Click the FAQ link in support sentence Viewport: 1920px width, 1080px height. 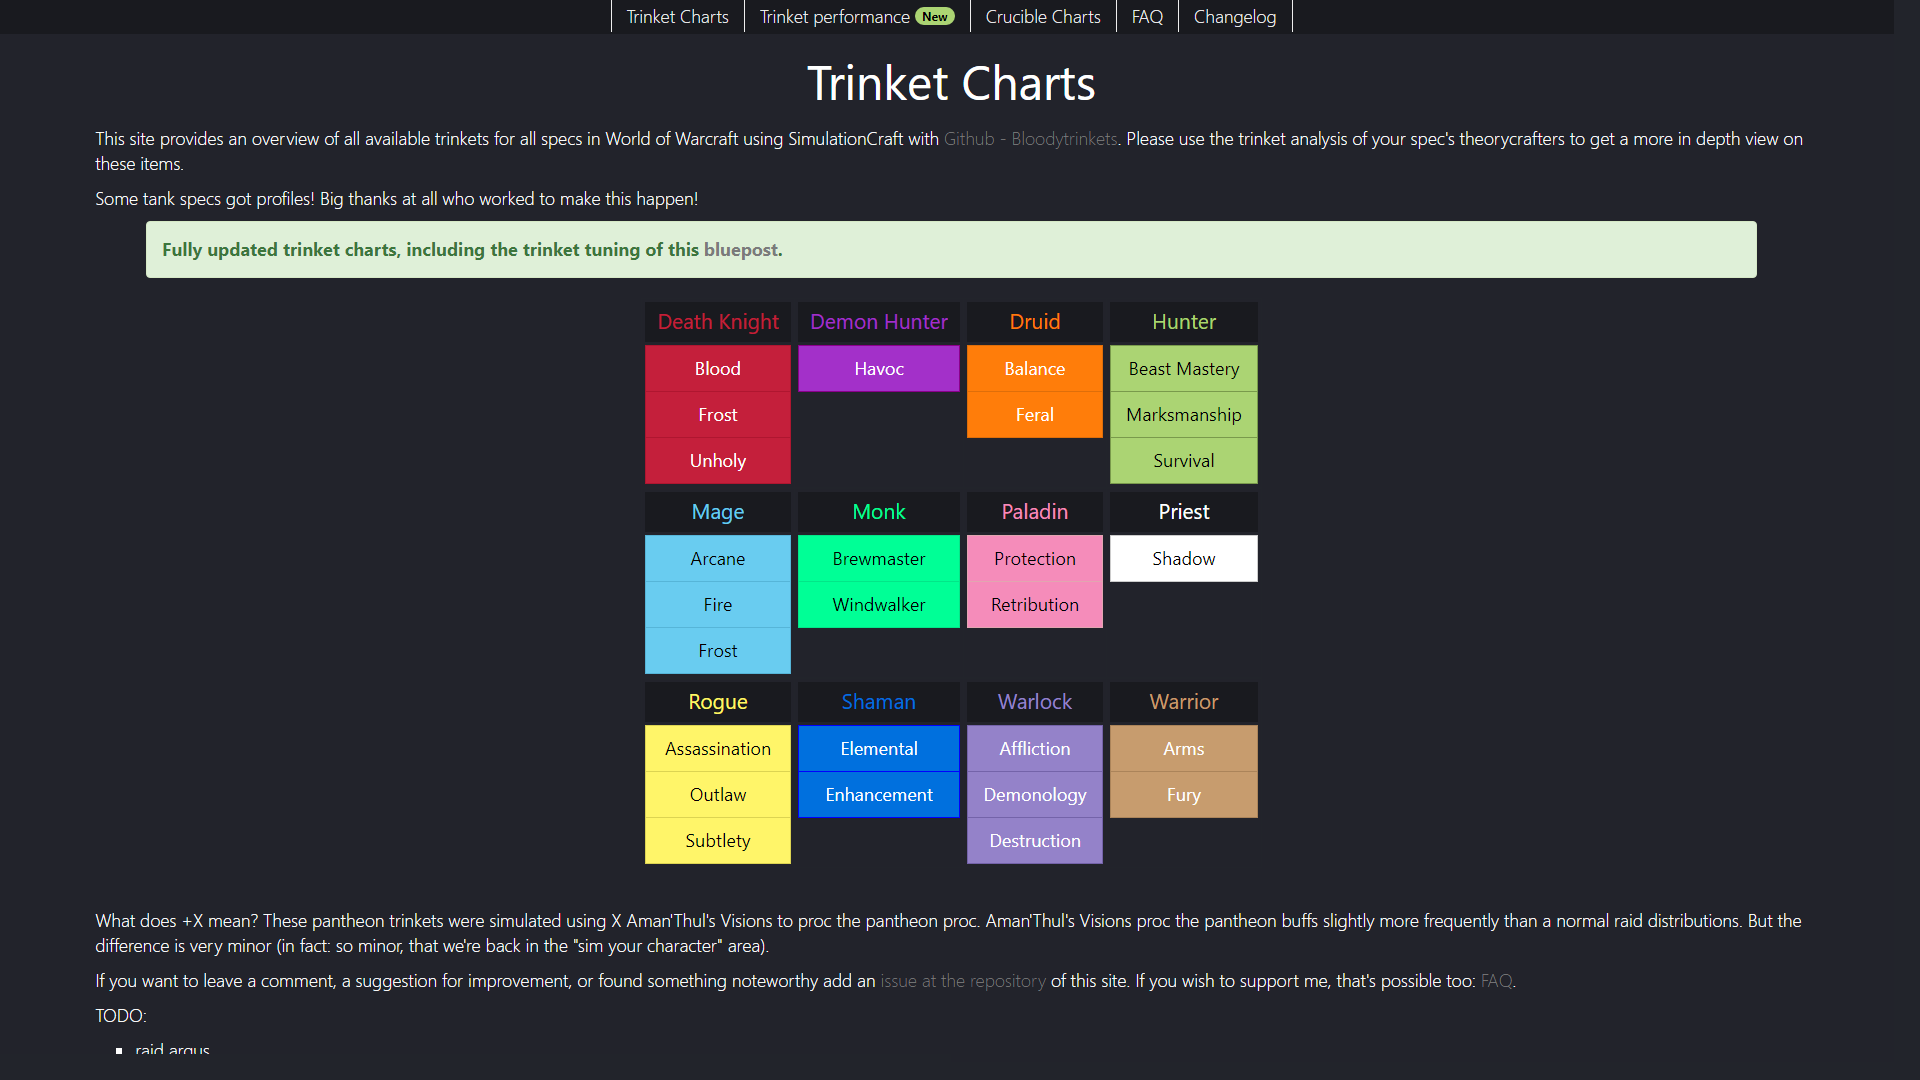(x=1496, y=981)
